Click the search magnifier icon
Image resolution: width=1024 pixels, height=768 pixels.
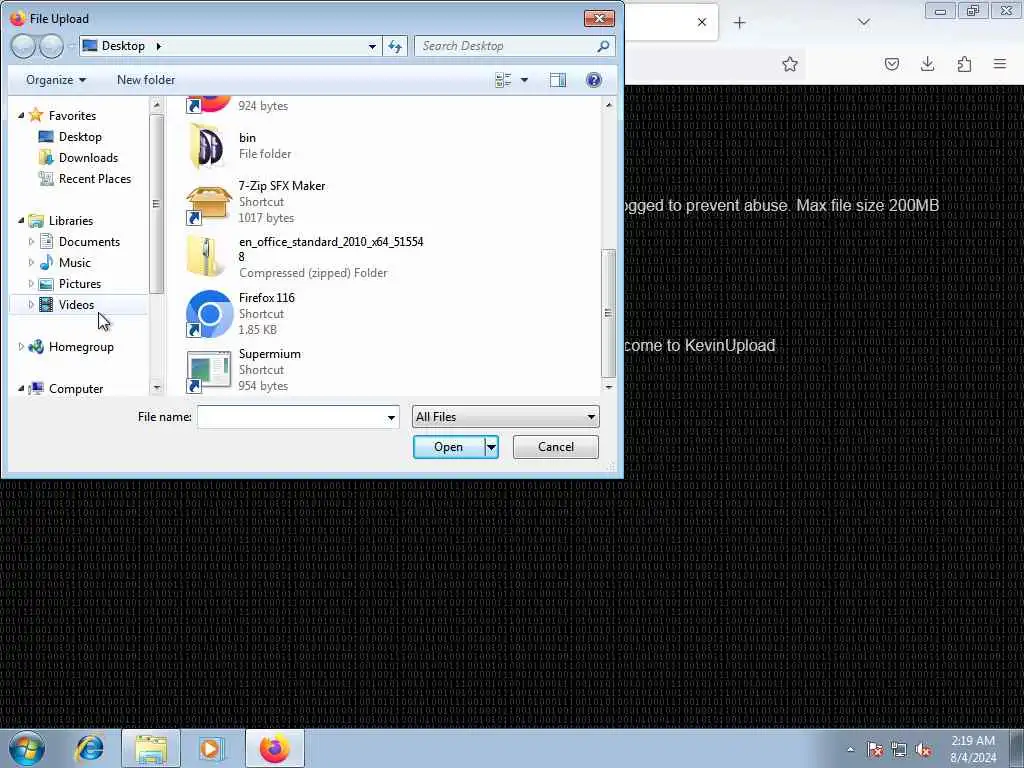click(603, 46)
